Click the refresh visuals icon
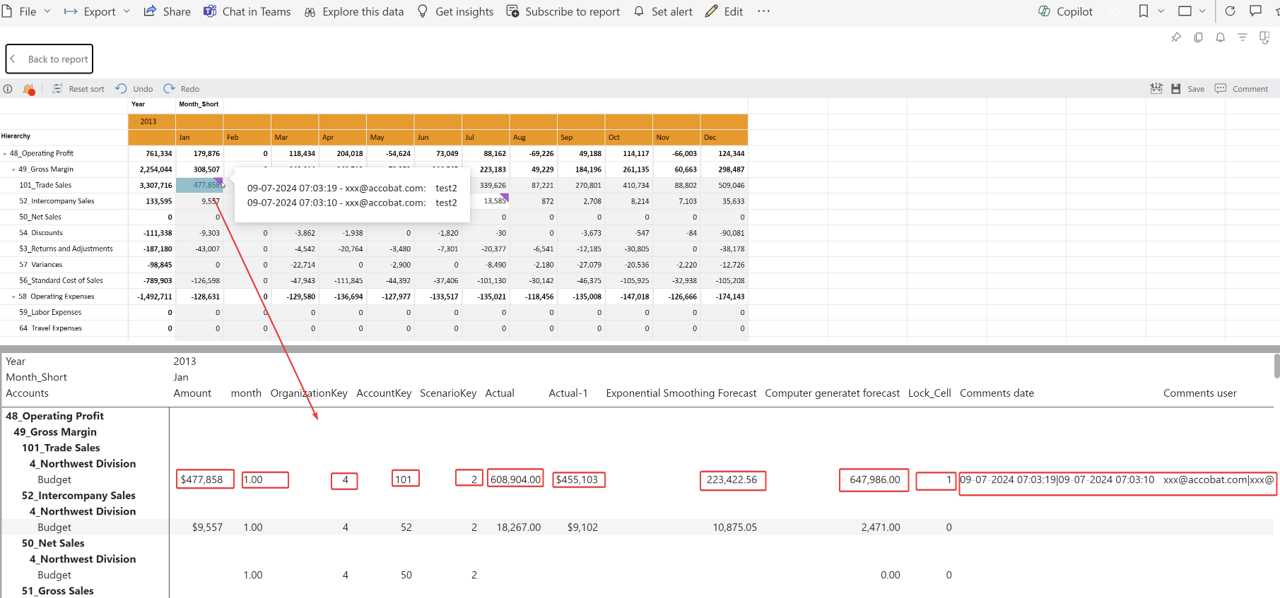 (x=1230, y=12)
